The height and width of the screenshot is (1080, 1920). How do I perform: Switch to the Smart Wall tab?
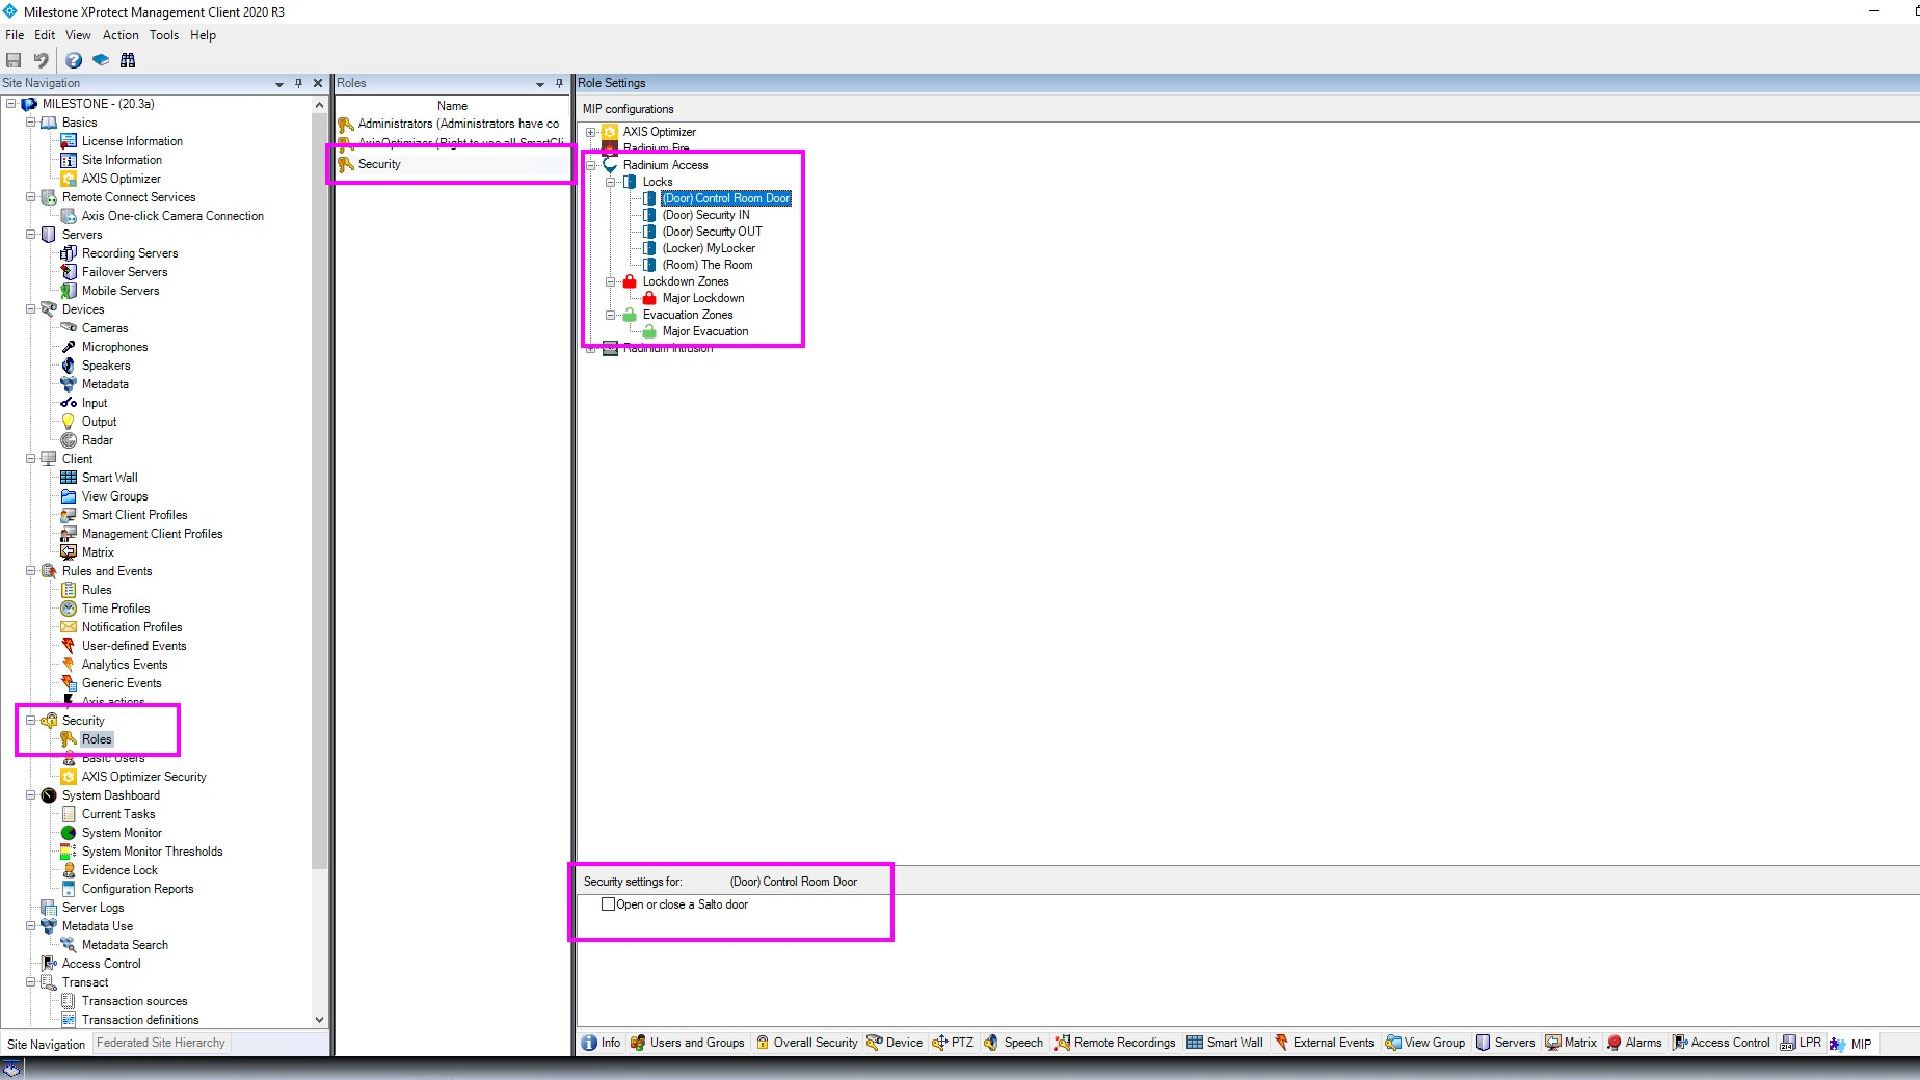(1224, 1043)
